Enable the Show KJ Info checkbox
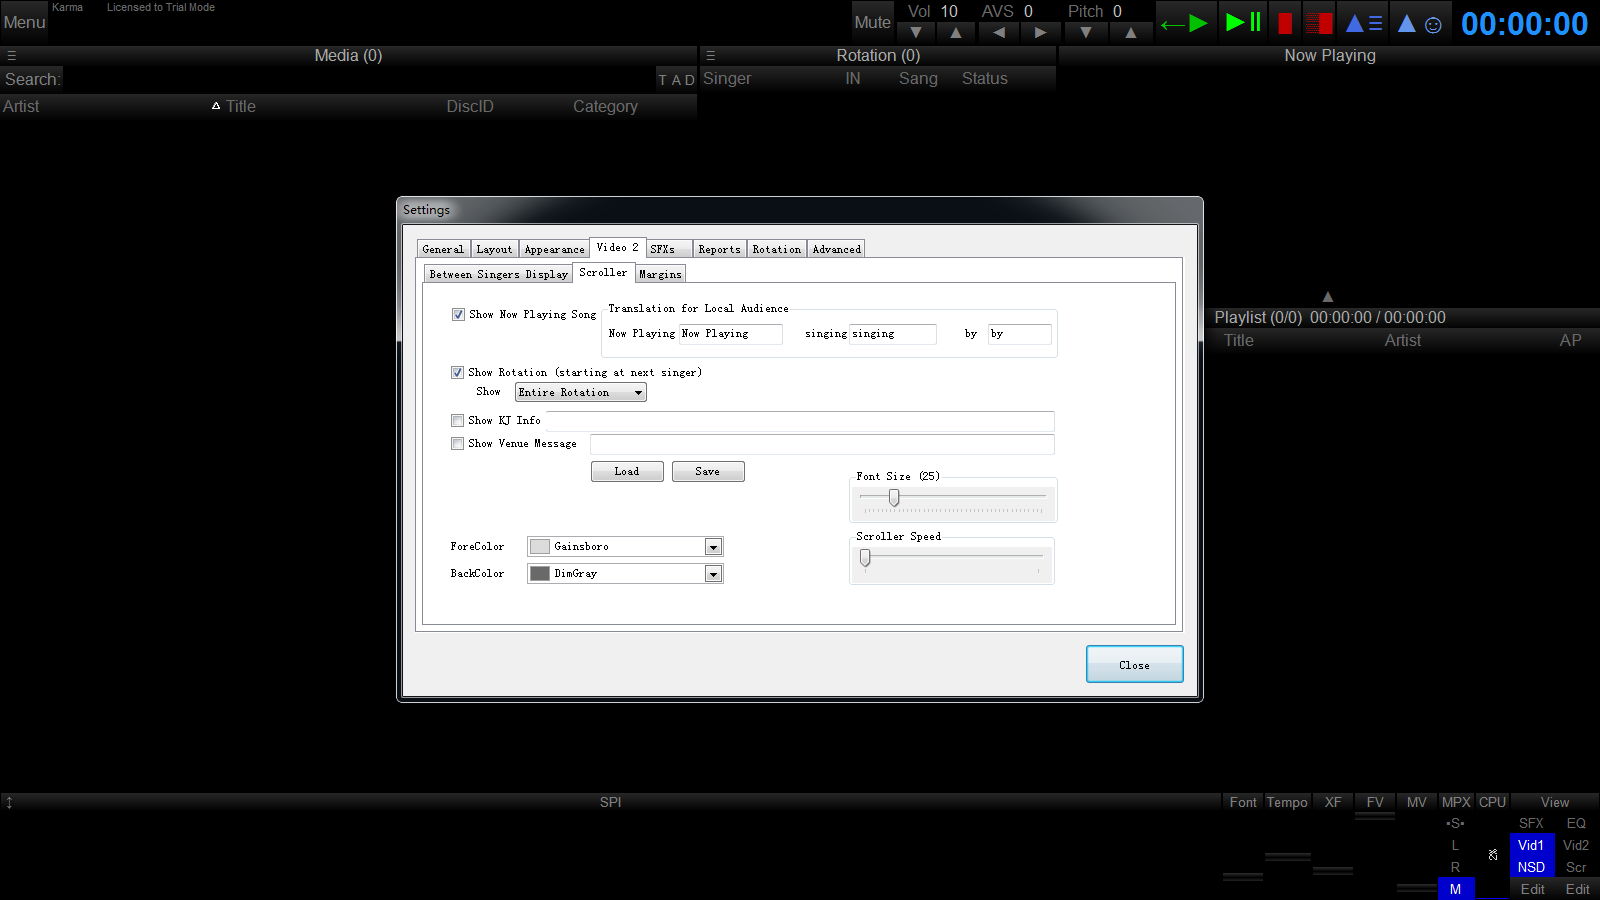This screenshot has width=1600, height=900. point(457,421)
